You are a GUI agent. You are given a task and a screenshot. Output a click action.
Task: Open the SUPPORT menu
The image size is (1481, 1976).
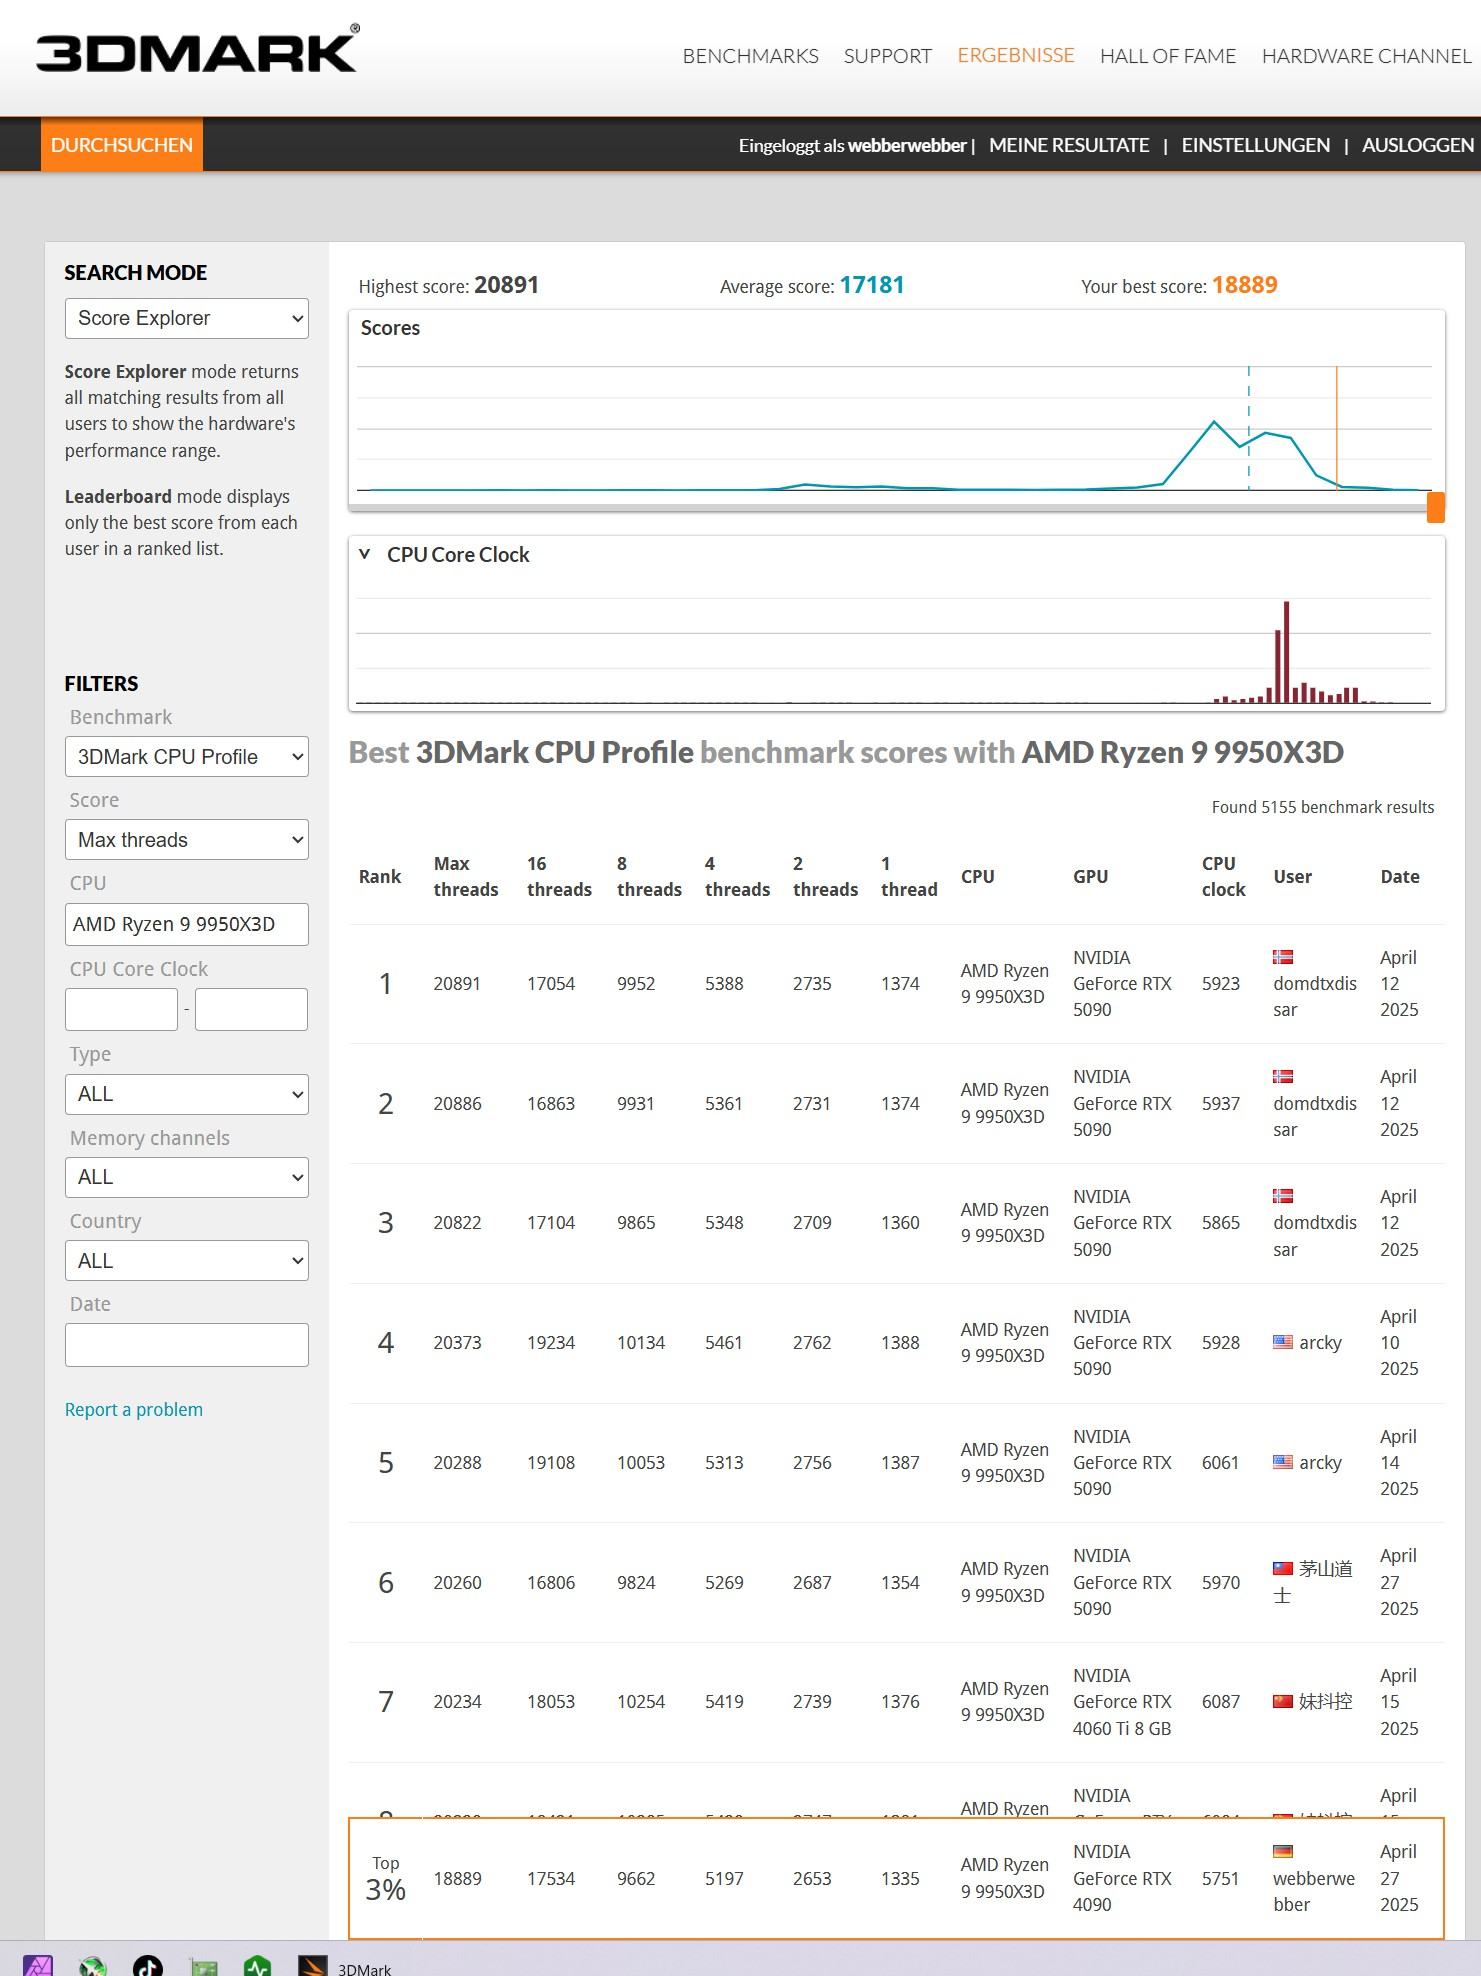coord(888,56)
